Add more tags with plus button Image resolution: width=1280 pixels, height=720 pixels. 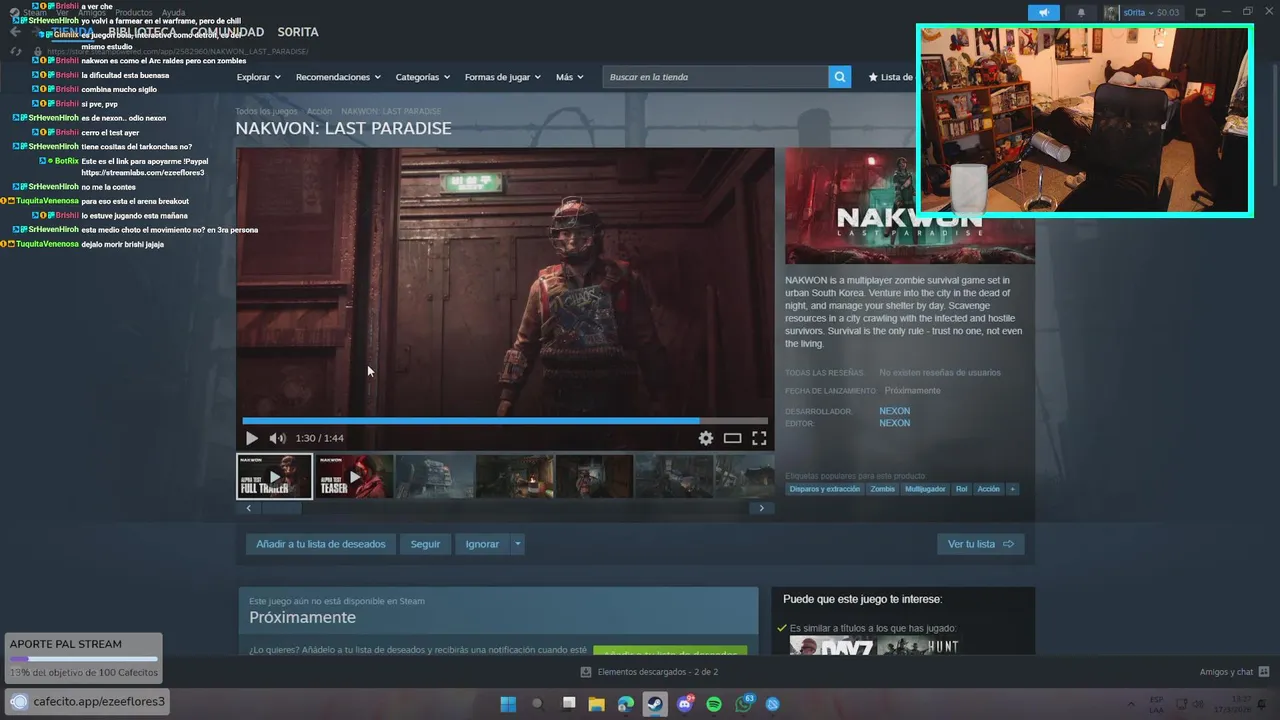point(1012,489)
